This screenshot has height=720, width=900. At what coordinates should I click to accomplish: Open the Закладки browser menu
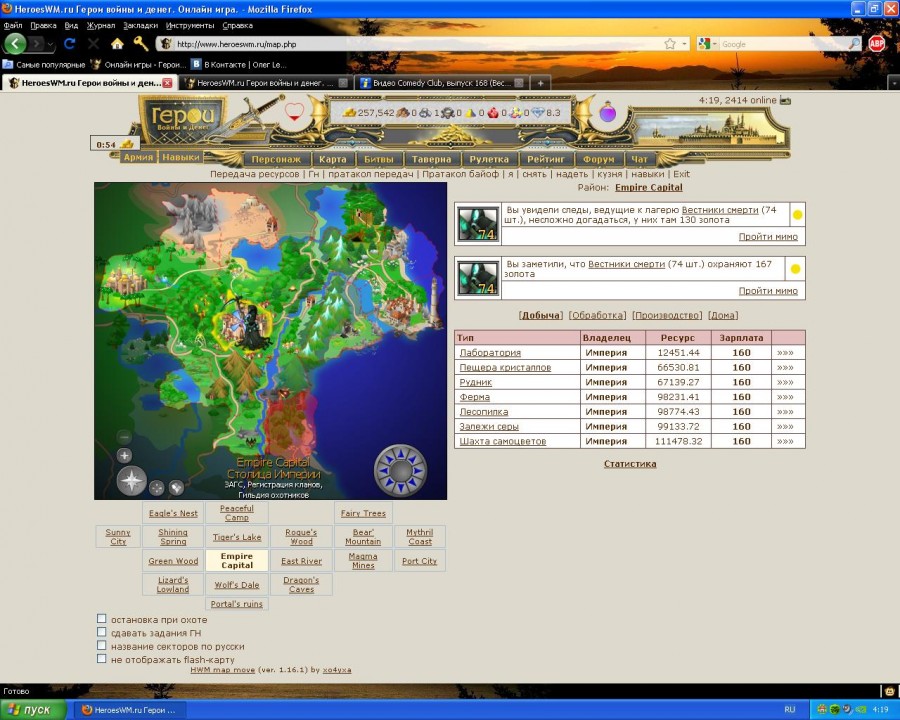(x=140, y=25)
